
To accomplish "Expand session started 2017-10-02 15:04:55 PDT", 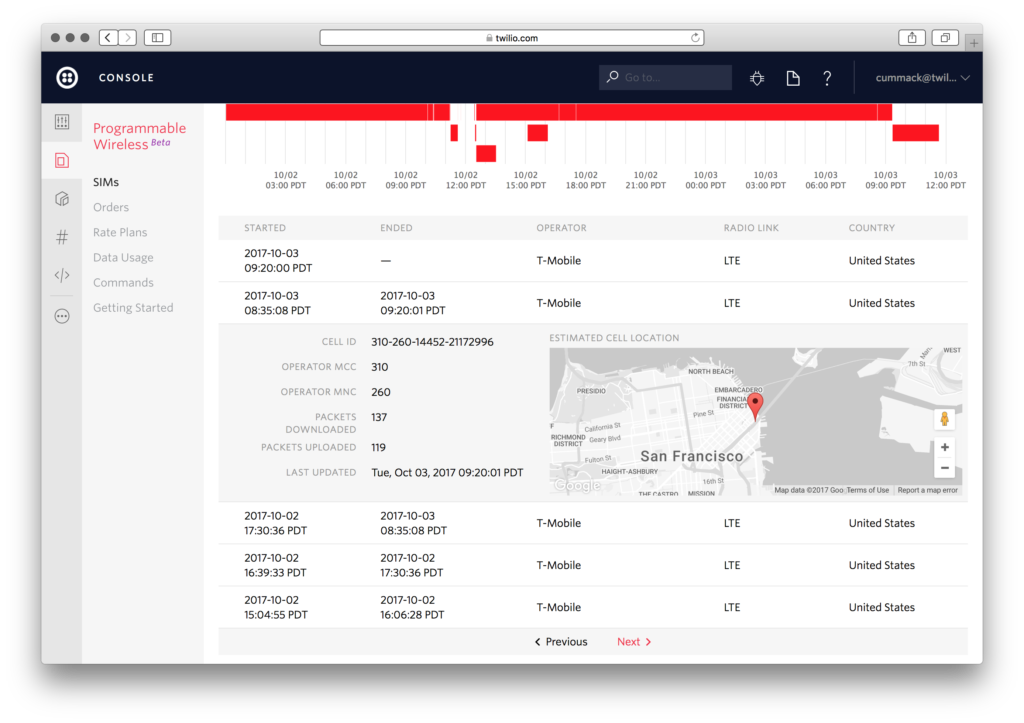I will click(593, 607).
